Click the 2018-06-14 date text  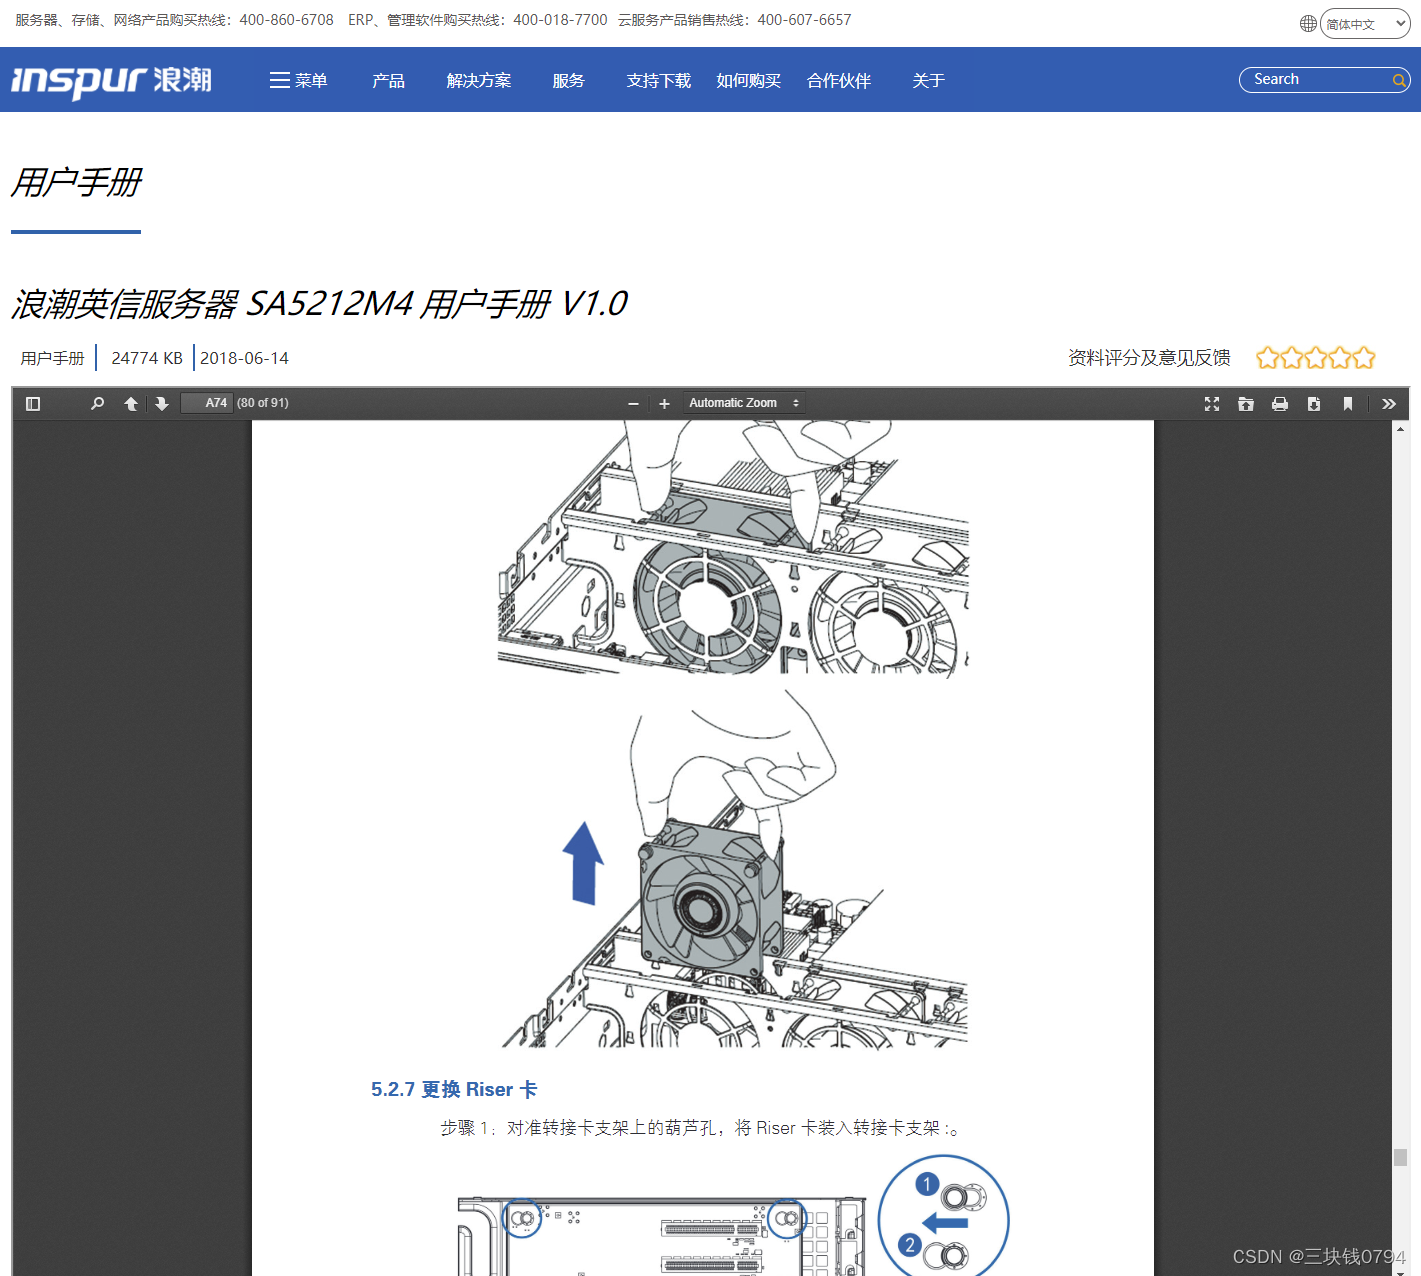(x=244, y=358)
